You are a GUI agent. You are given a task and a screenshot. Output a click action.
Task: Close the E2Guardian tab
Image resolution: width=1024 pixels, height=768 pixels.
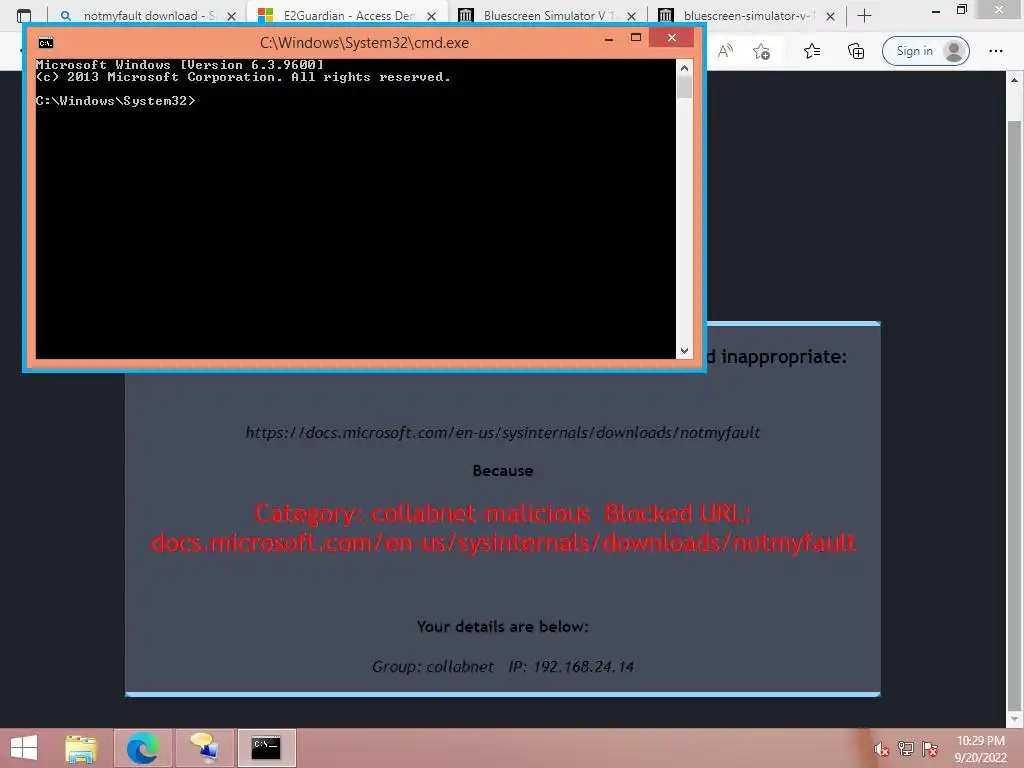pyautogui.click(x=431, y=16)
